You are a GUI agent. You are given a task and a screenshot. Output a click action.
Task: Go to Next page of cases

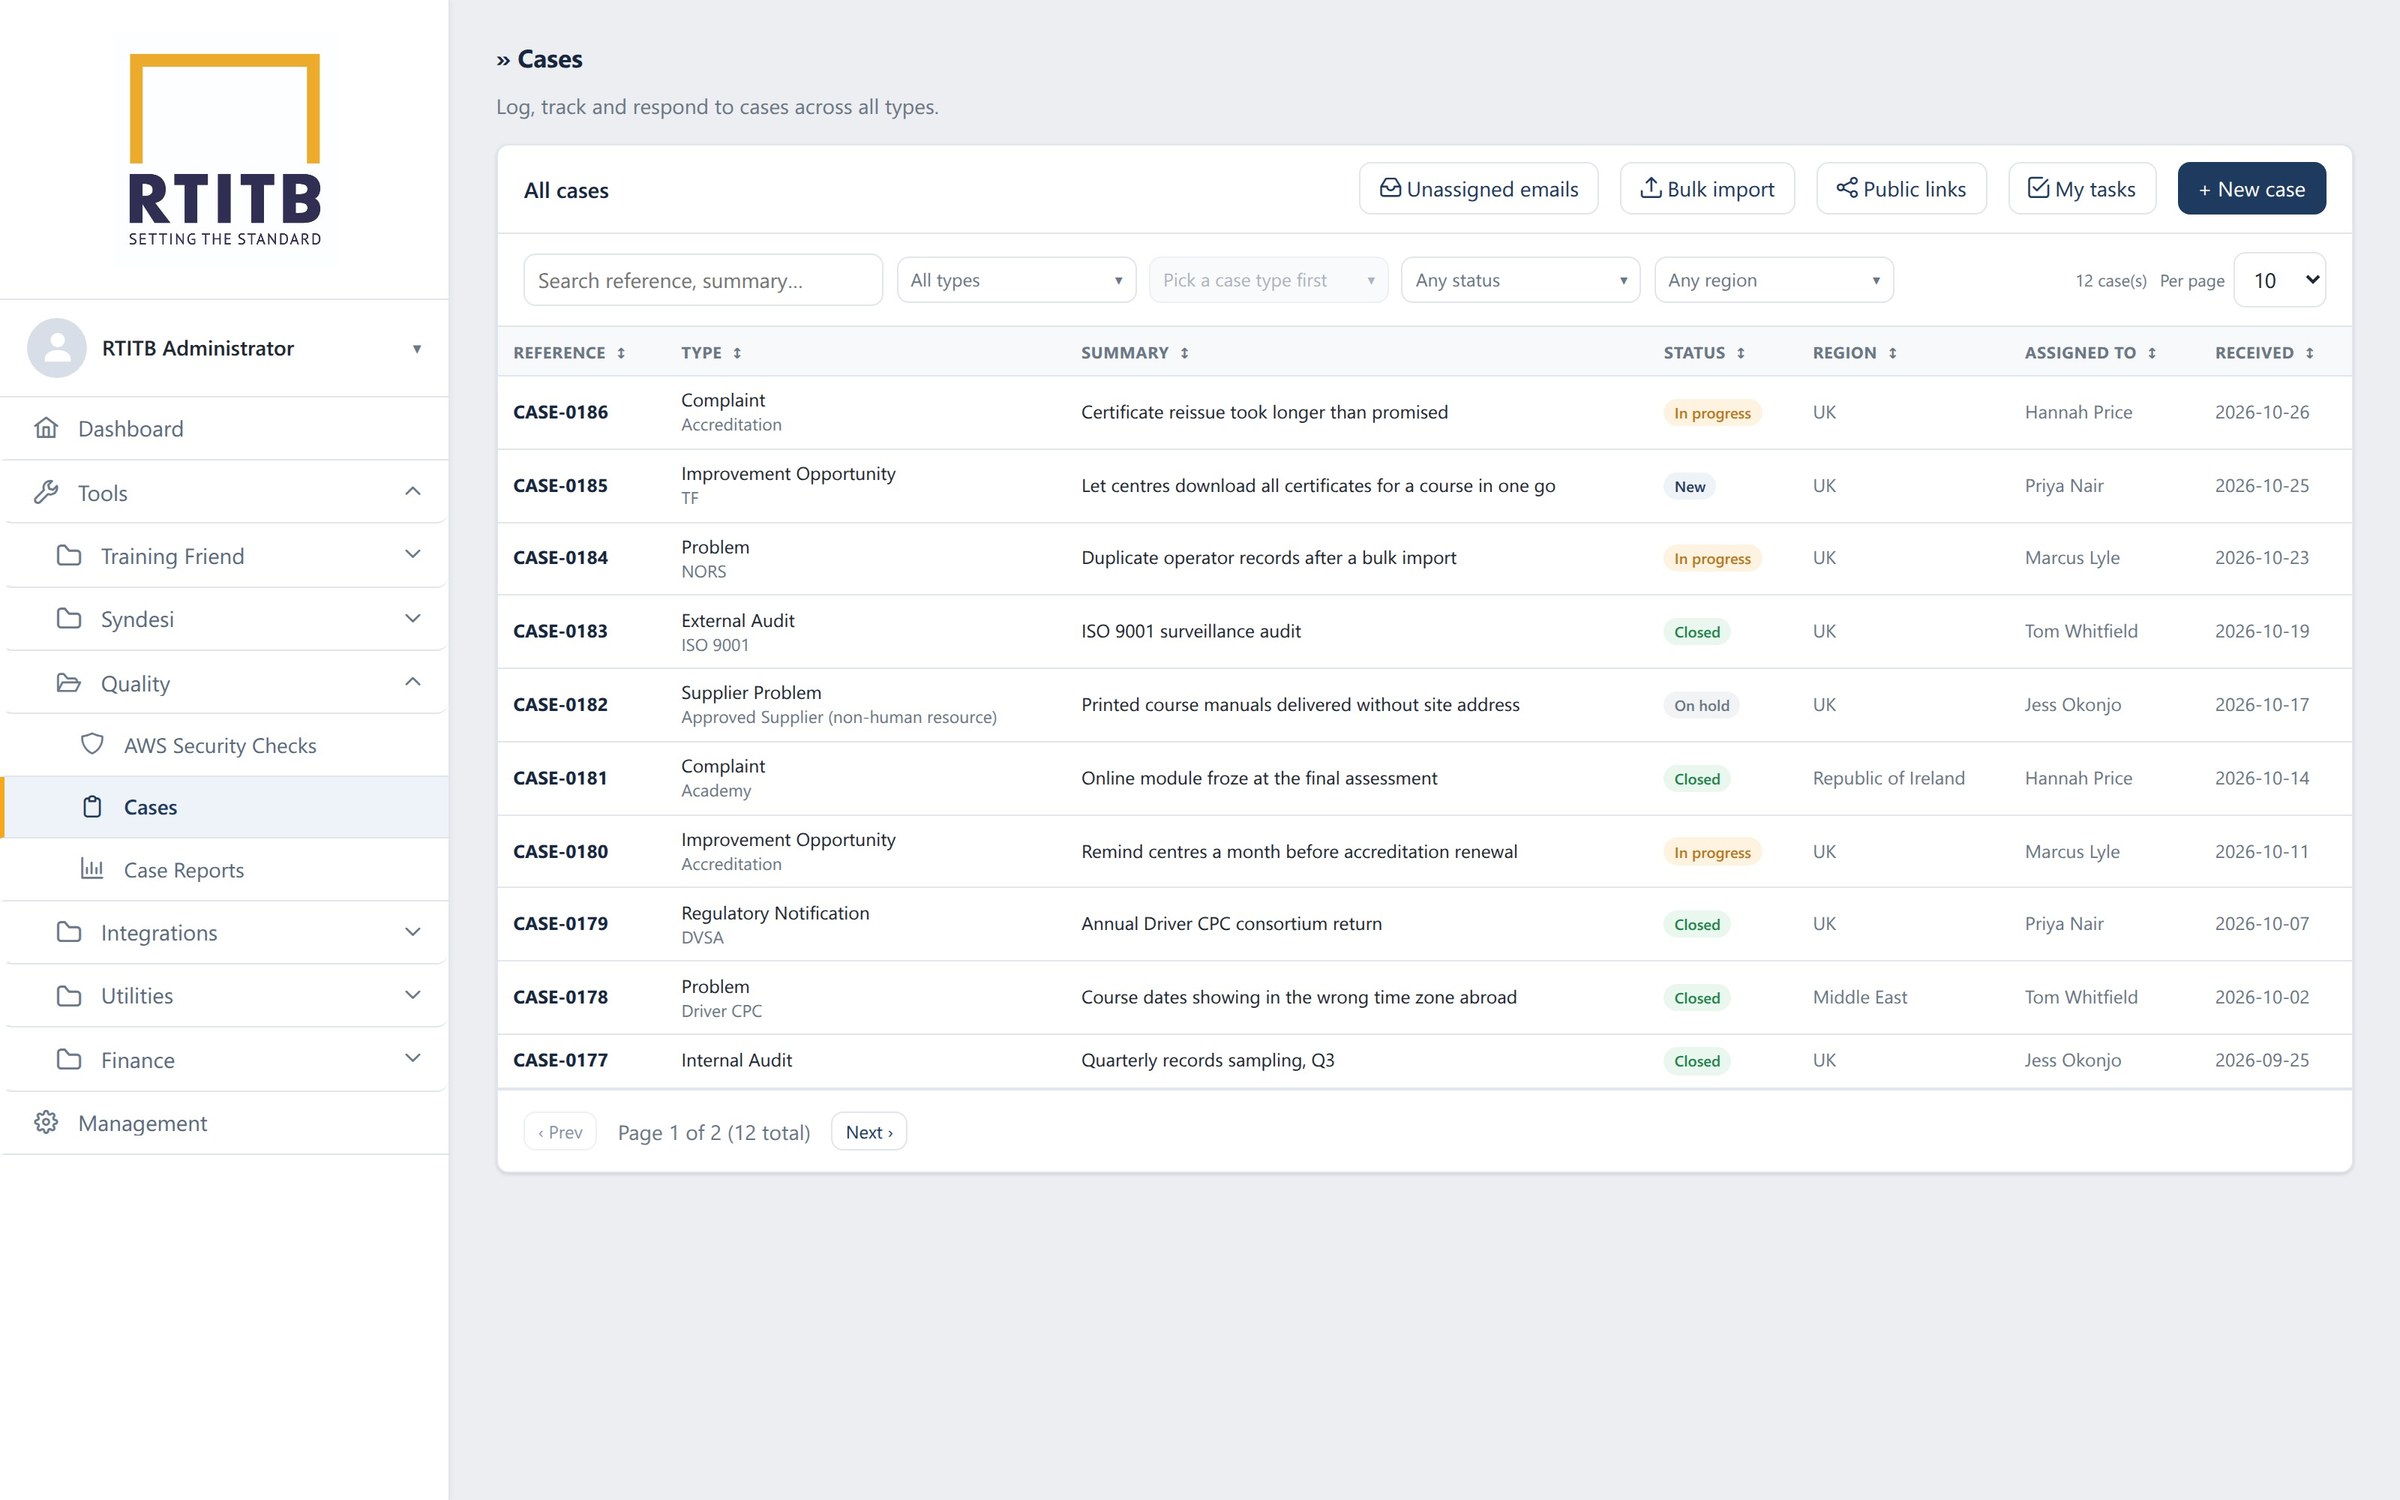(x=869, y=1131)
